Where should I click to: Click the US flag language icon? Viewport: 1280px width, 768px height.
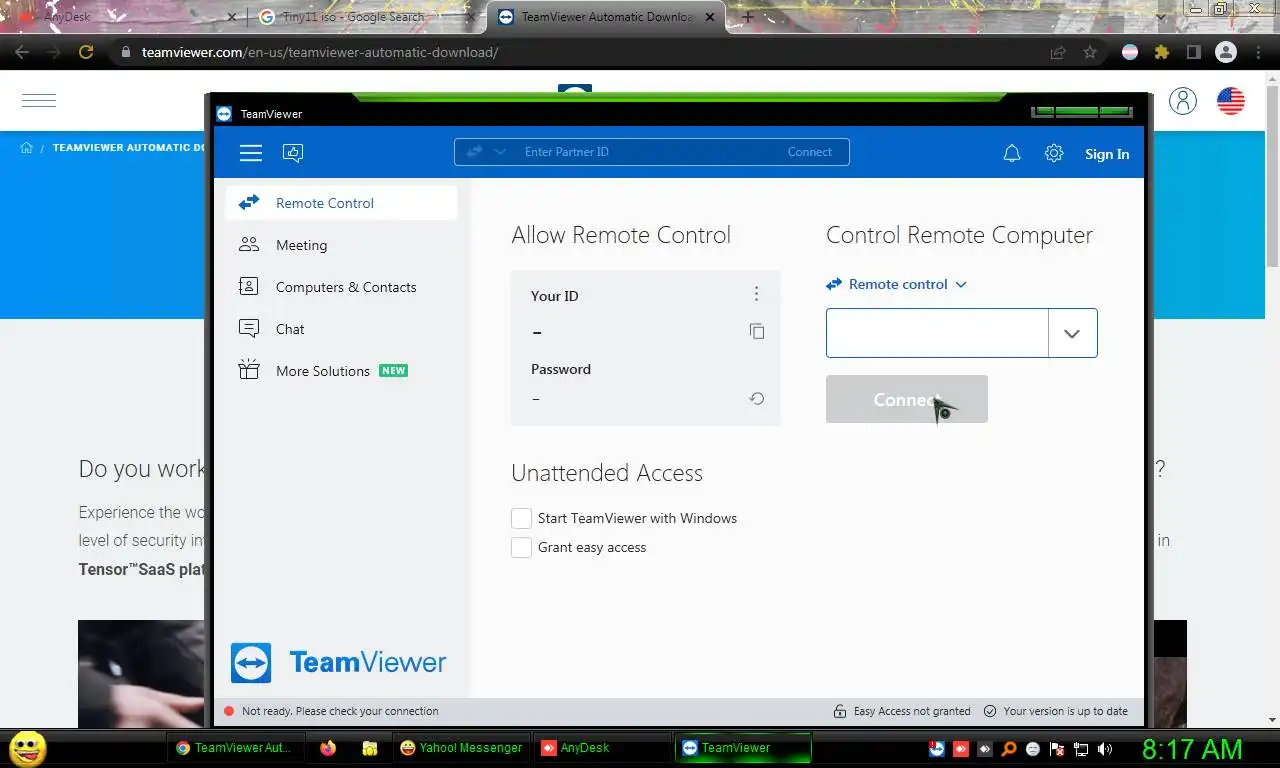1231,100
